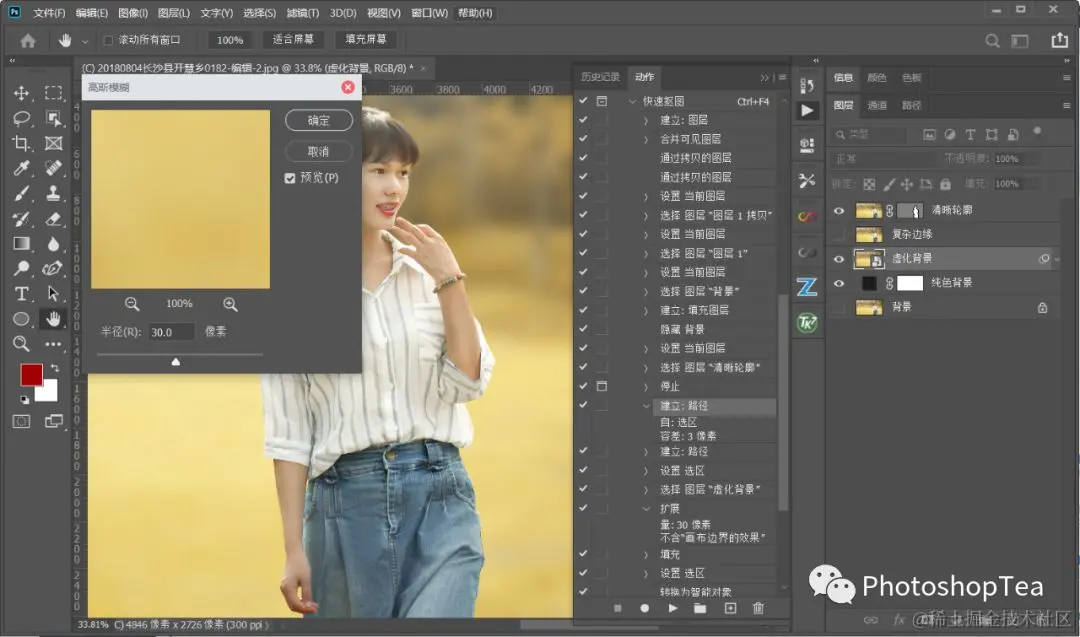Click the Home icon in the options bar

click(28, 41)
